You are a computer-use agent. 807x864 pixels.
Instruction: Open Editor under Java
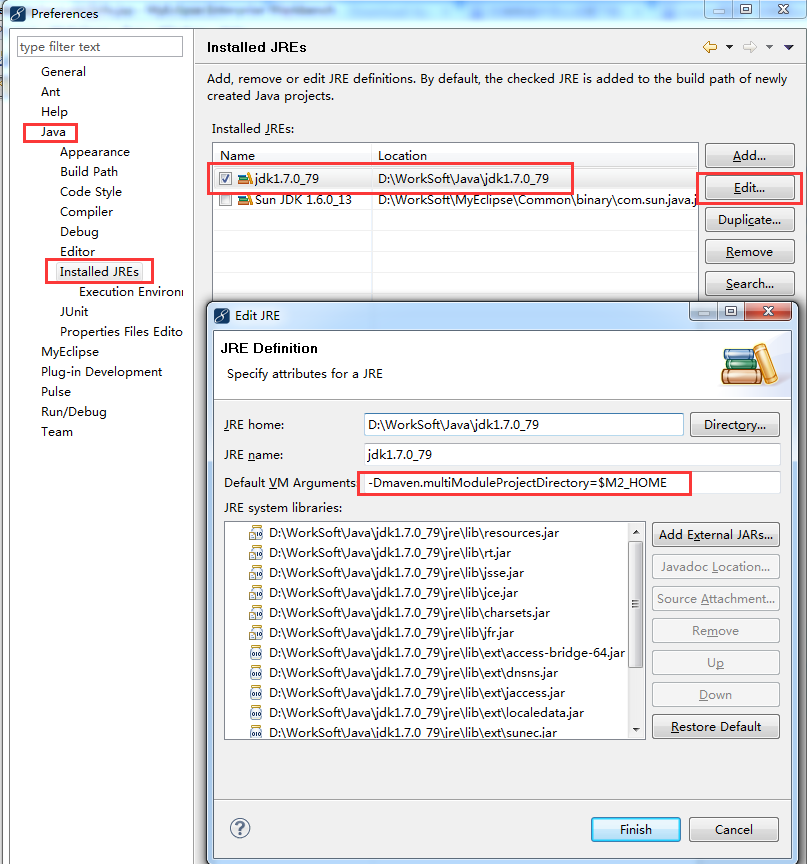[x=77, y=252]
